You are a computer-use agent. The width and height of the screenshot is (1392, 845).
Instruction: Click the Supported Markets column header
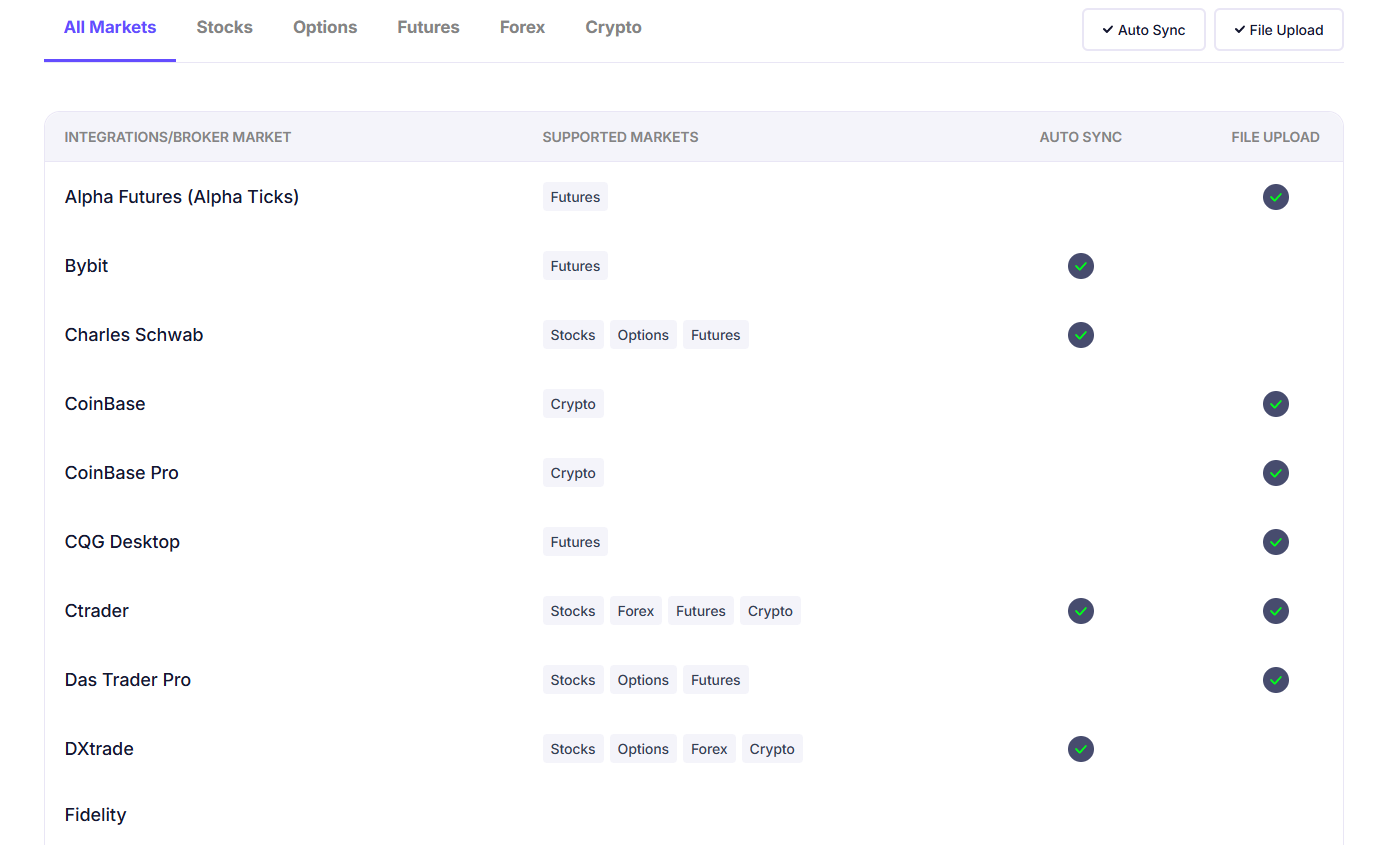[620, 137]
